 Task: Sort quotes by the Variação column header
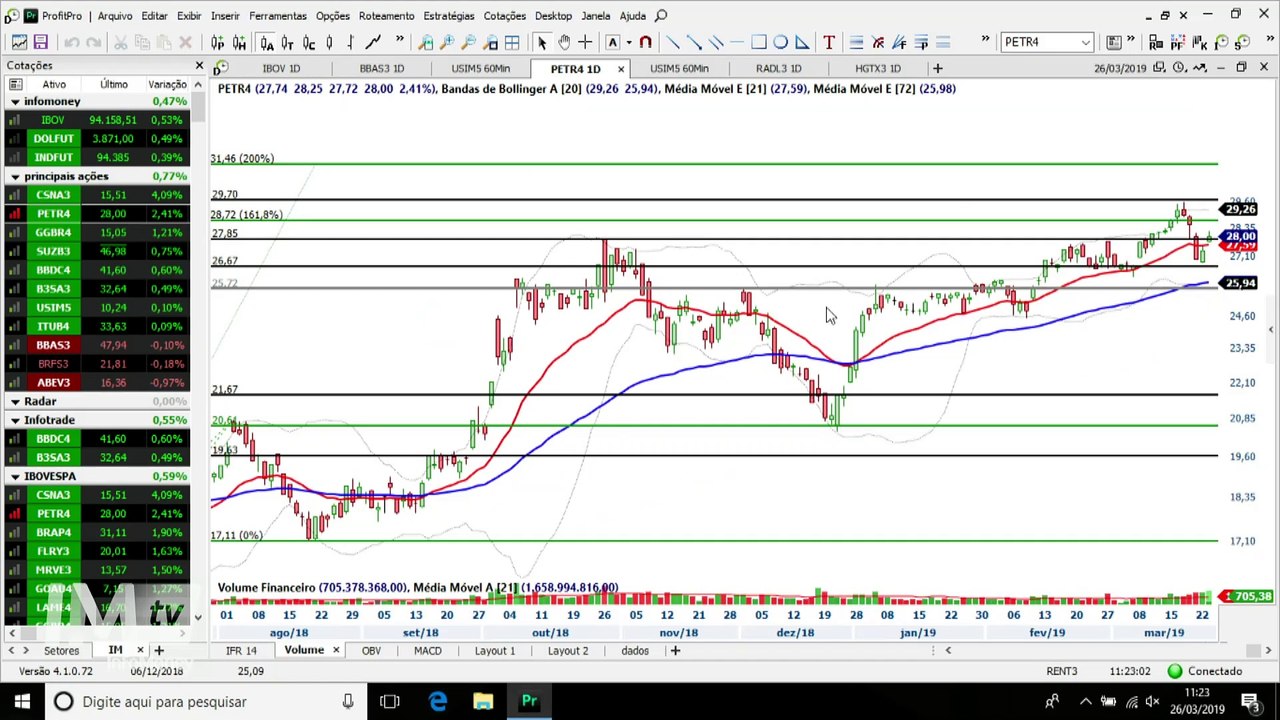point(166,84)
